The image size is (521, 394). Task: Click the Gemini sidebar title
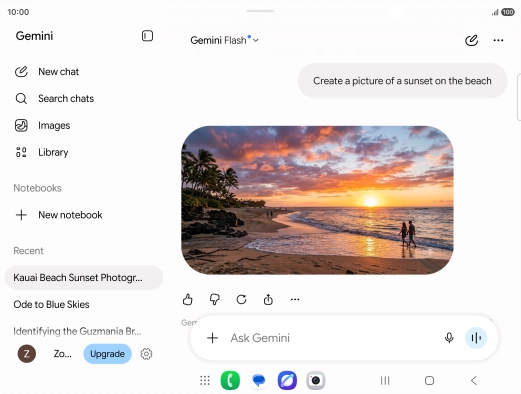point(34,36)
